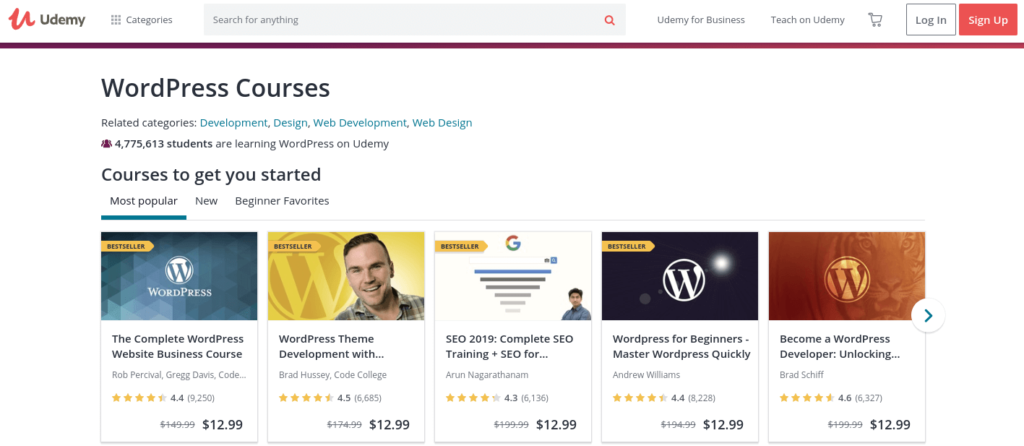The image size is (1024, 446).
Task: Click the Udemy logo
Action: (x=47, y=20)
